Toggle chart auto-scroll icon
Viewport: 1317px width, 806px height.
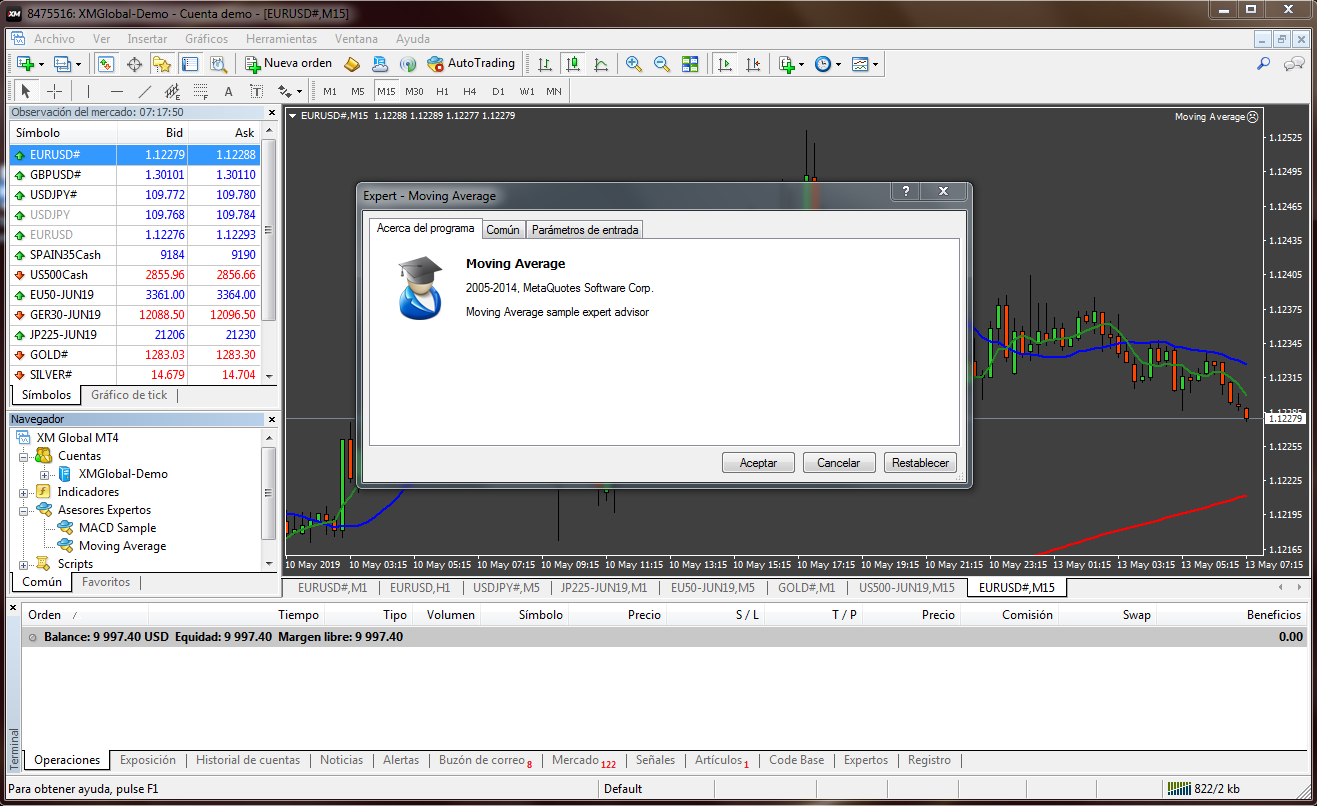pos(725,63)
